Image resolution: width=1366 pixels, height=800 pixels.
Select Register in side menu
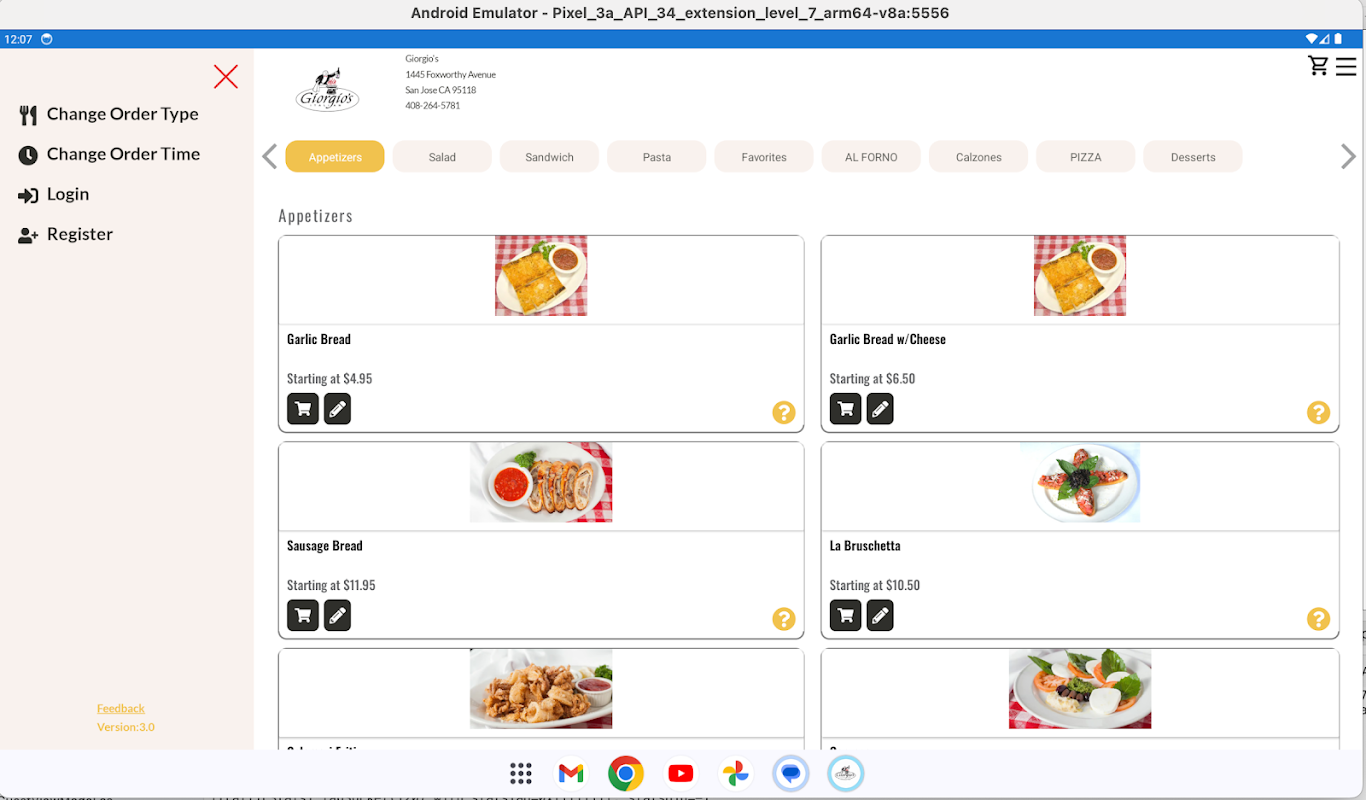[66, 234]
